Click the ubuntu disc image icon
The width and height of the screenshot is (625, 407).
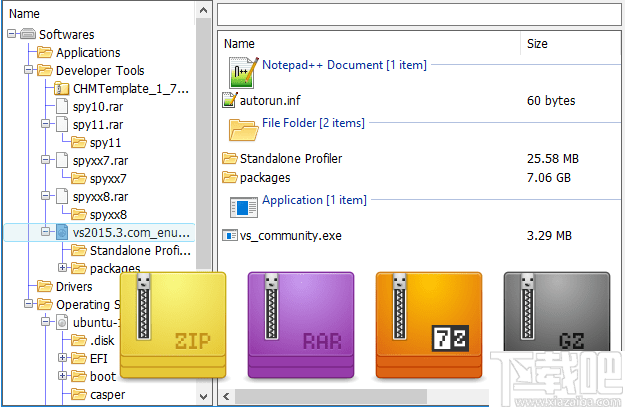coord(62,322)
